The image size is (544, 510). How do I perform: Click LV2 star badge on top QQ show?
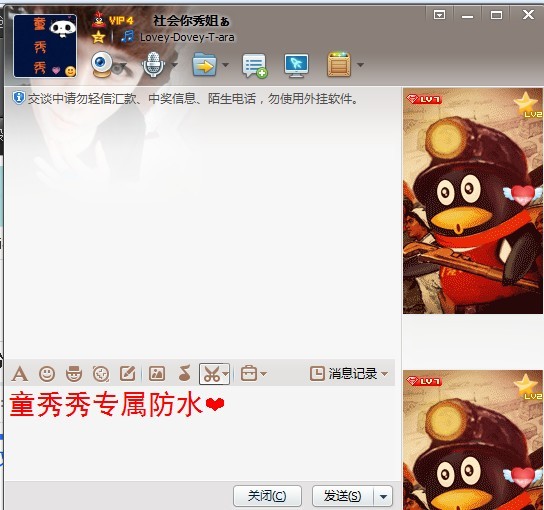tap(528, 105)
